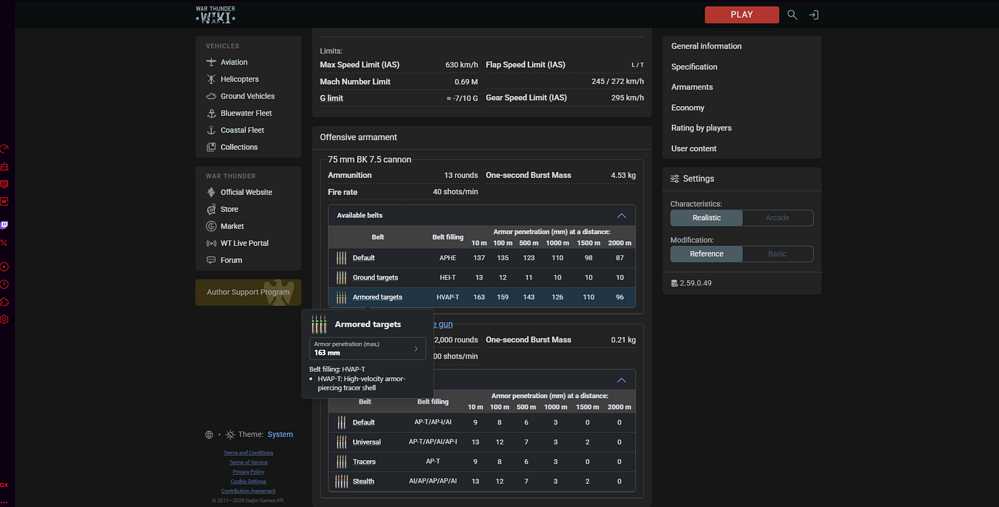Click the Armored targets tooltip title
Screen dimensions: 999x507
(x=368, y=324)
